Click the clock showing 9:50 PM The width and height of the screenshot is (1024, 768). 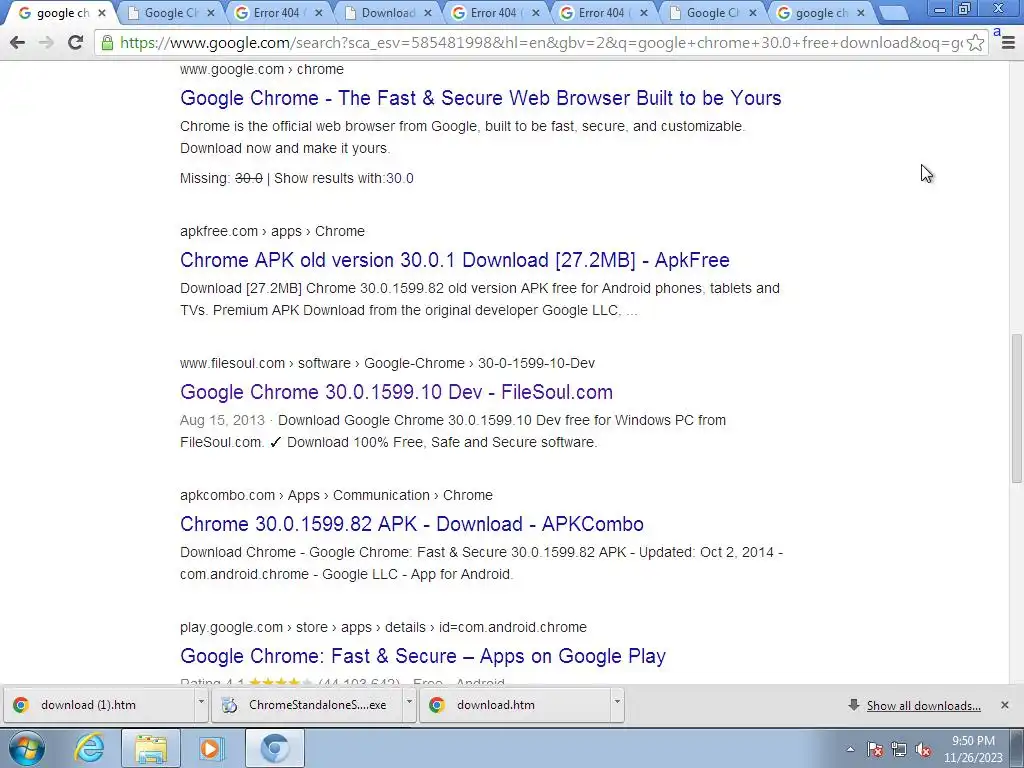click(x=972, y=741)
